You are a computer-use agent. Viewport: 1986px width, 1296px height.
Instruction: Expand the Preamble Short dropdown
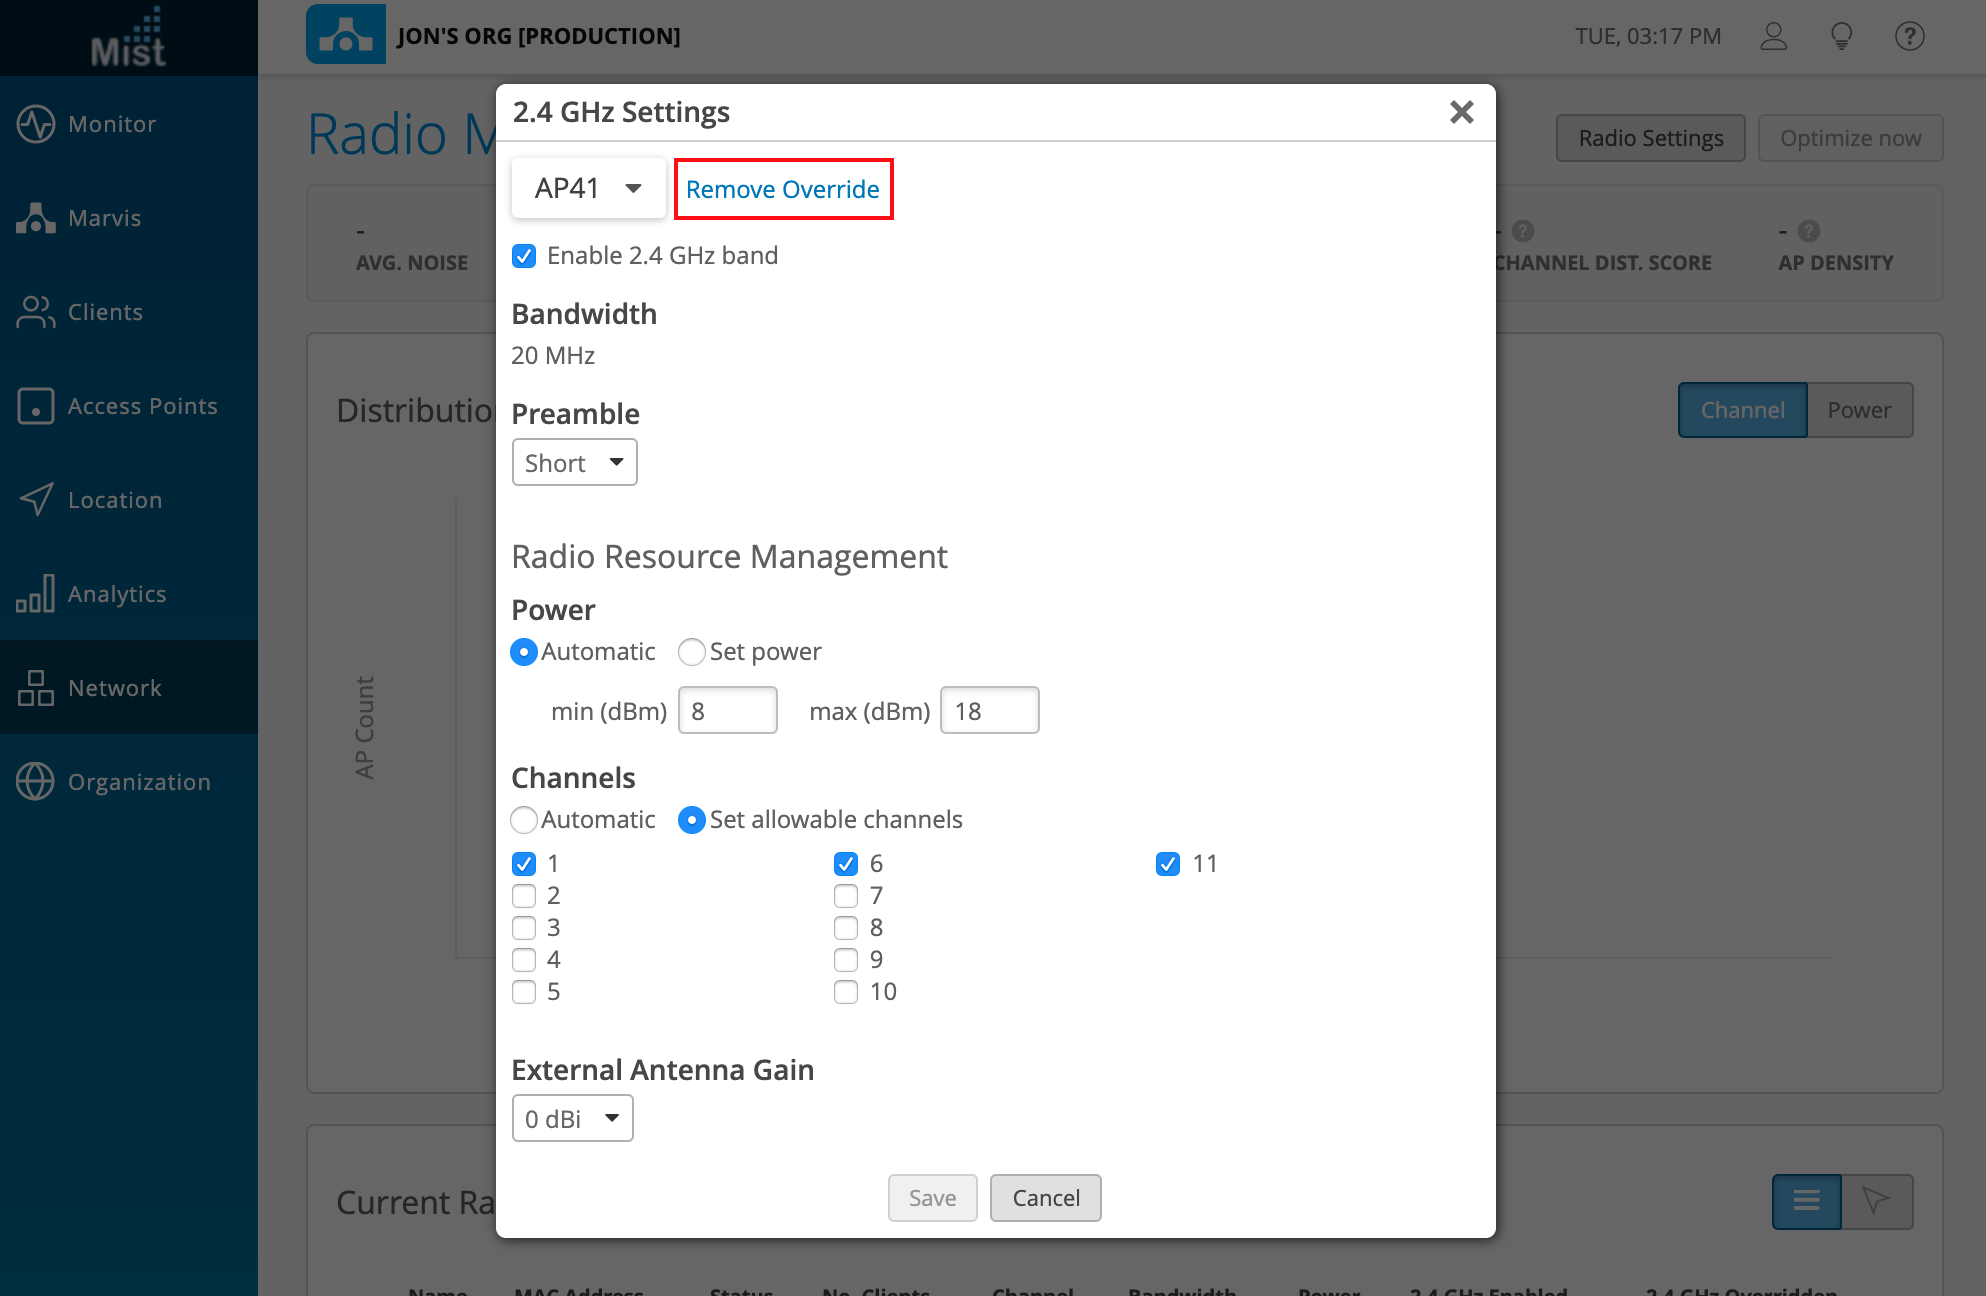(x=574, y=463)
